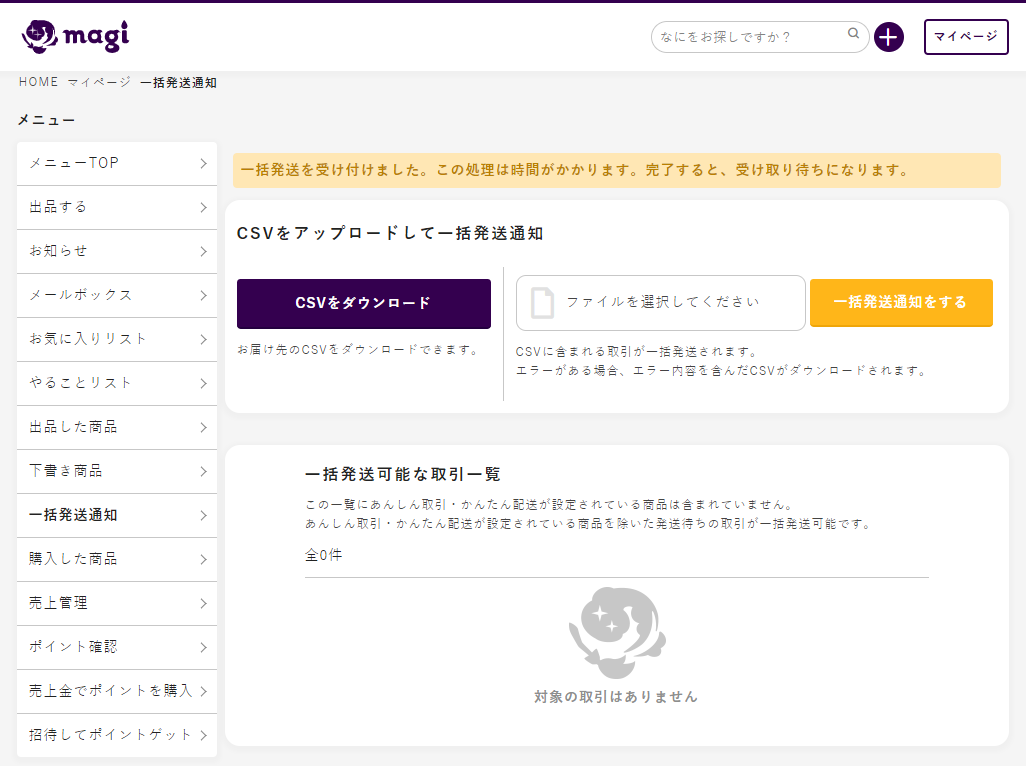
Task: Click the マイページ button in header
Action: click(x=965, y=37)
